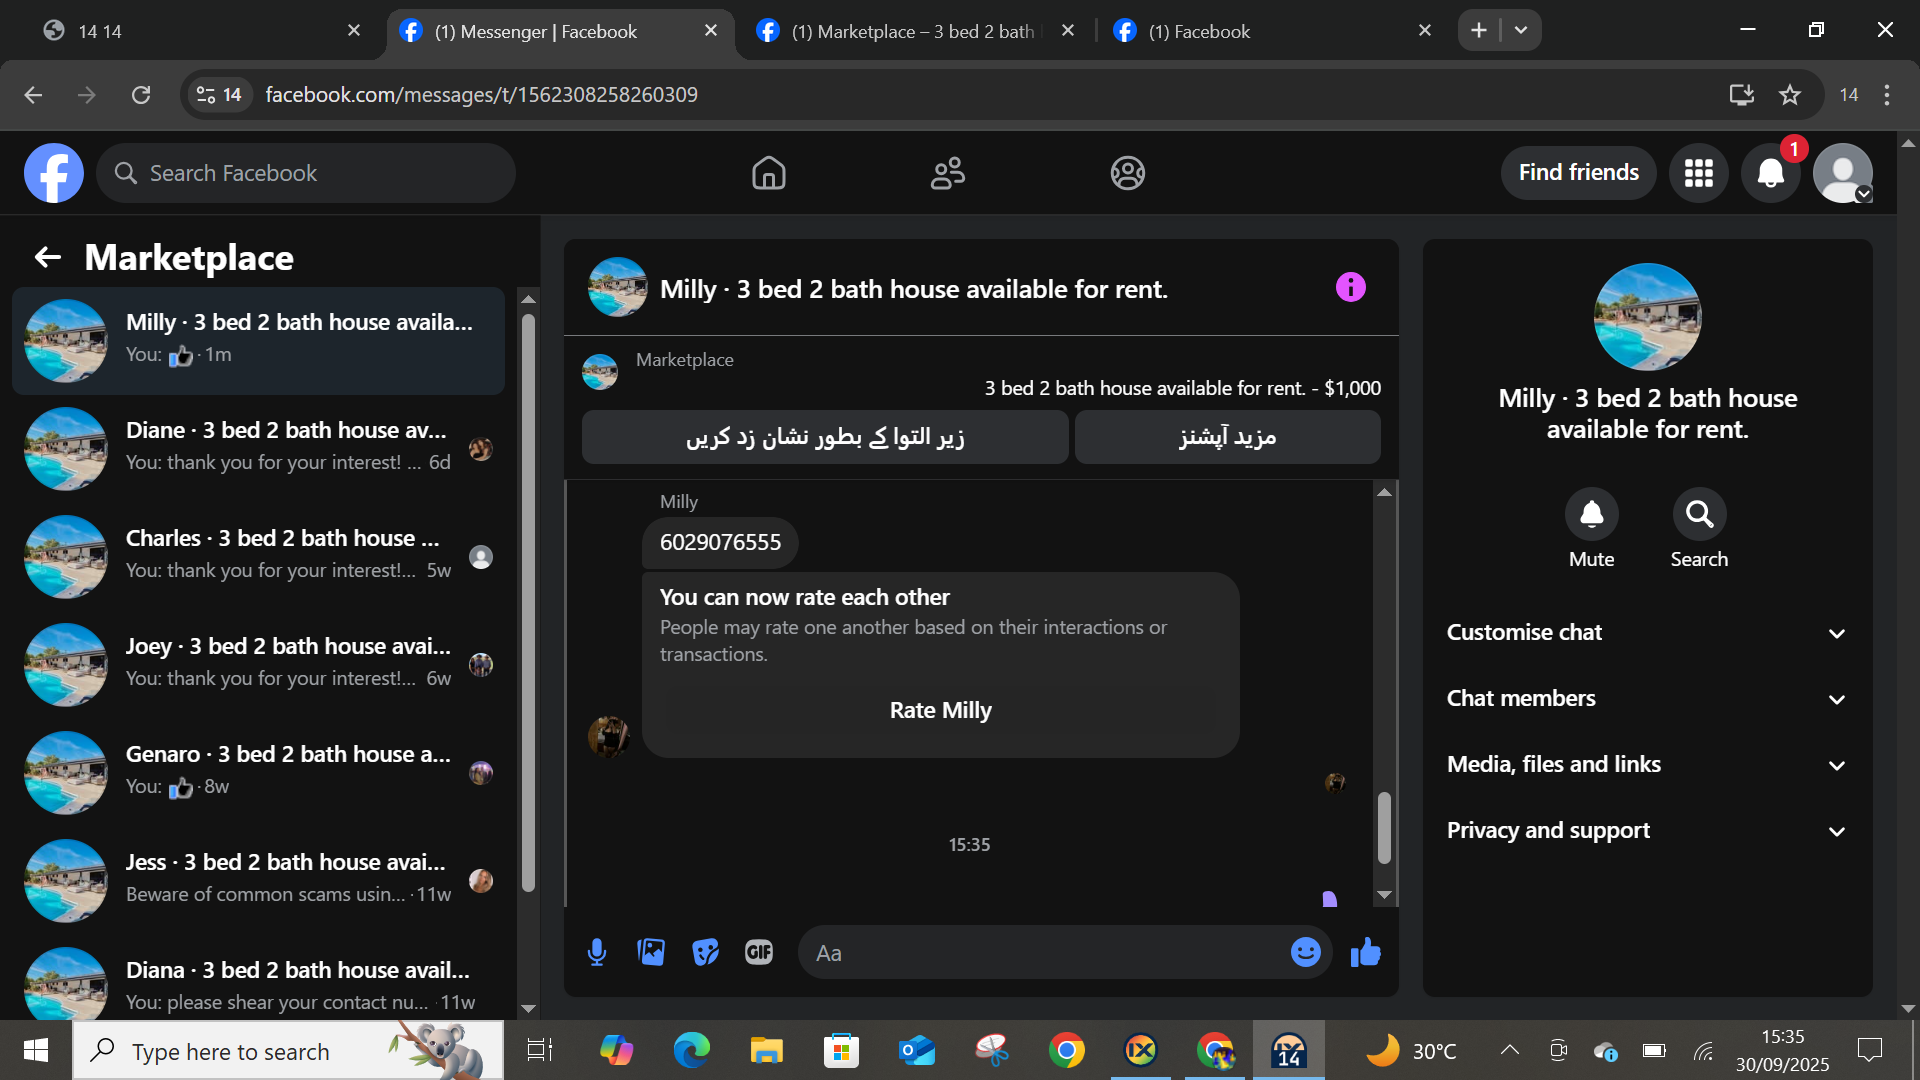Open Diane's 3 bed 2 bath conversation
The image size is (1920, 1080).
tap(259, 448)
